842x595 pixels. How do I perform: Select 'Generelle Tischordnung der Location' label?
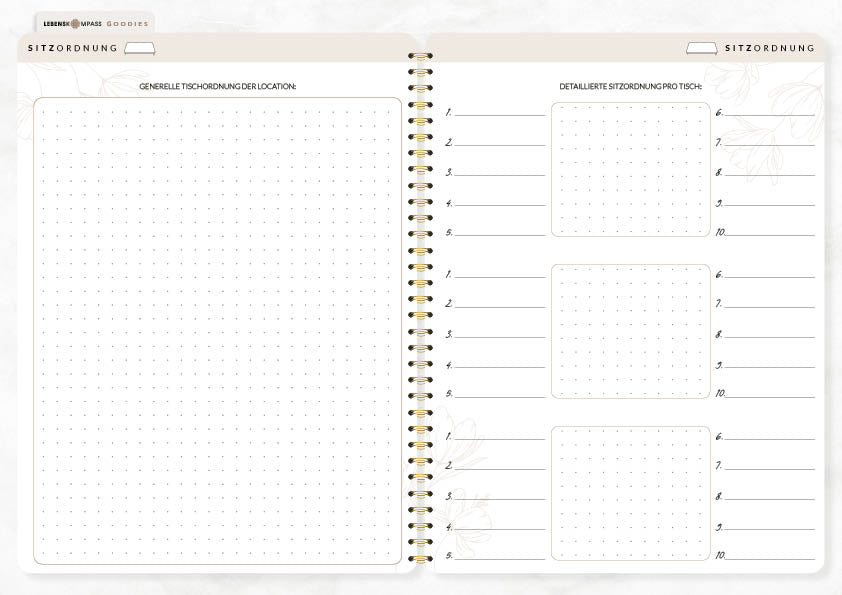click(x=217, y=86)
